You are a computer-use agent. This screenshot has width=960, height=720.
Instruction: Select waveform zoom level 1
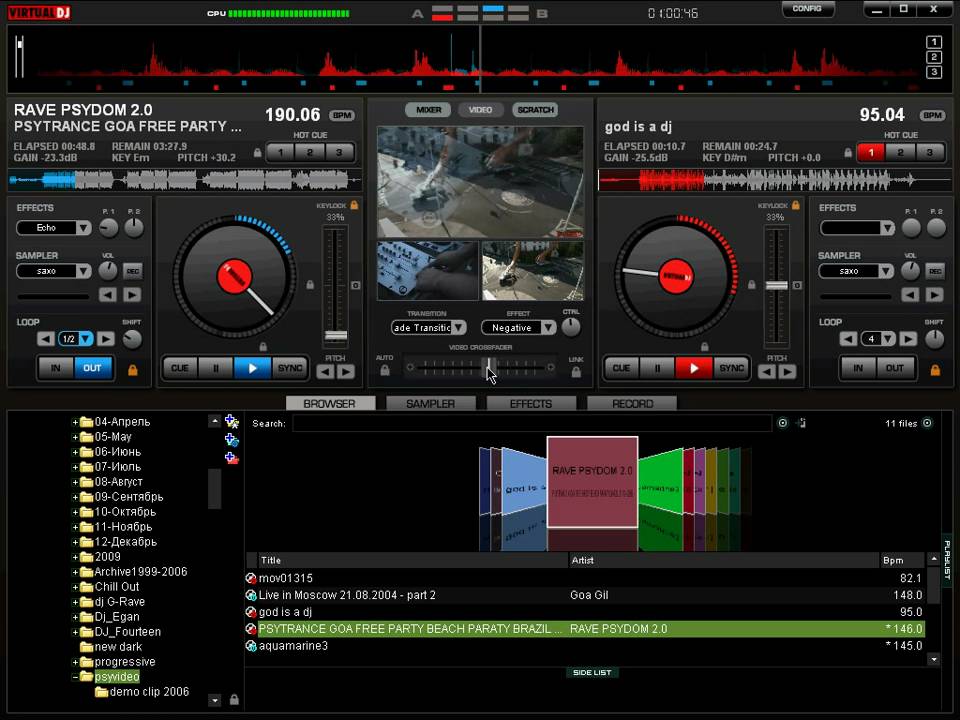934,42
